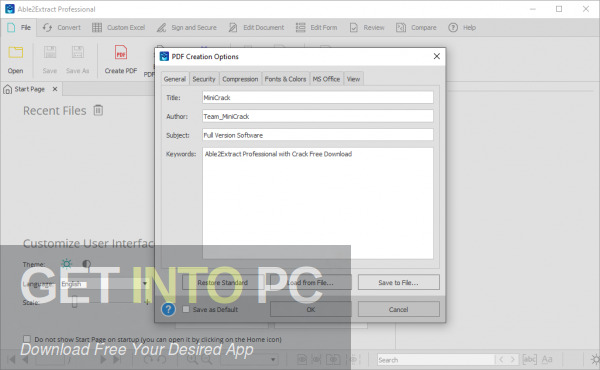600x370 pixels.
Task: Enable Save as Default checkbox
Action: pos(186,309)
